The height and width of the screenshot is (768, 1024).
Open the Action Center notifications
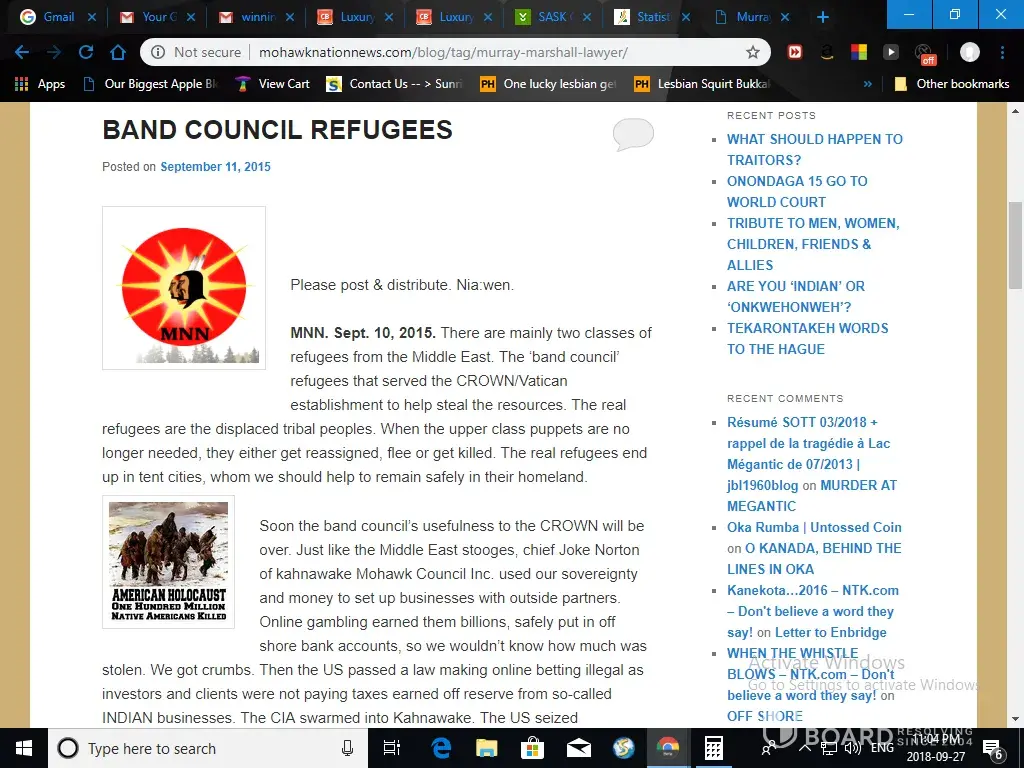[993, 749]
